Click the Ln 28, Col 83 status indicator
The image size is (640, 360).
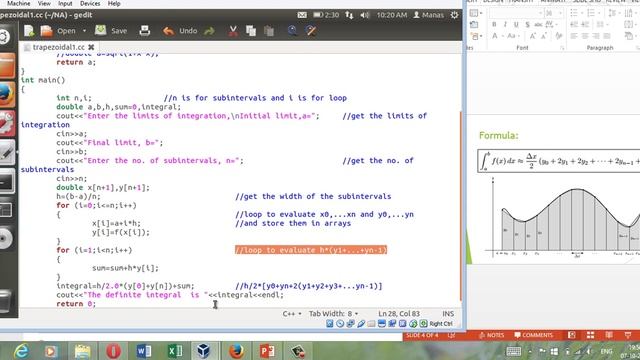[399, 313]
